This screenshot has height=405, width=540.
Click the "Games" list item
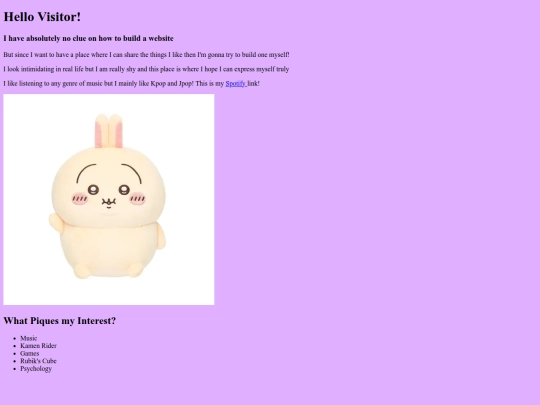(x=30, y=353)
